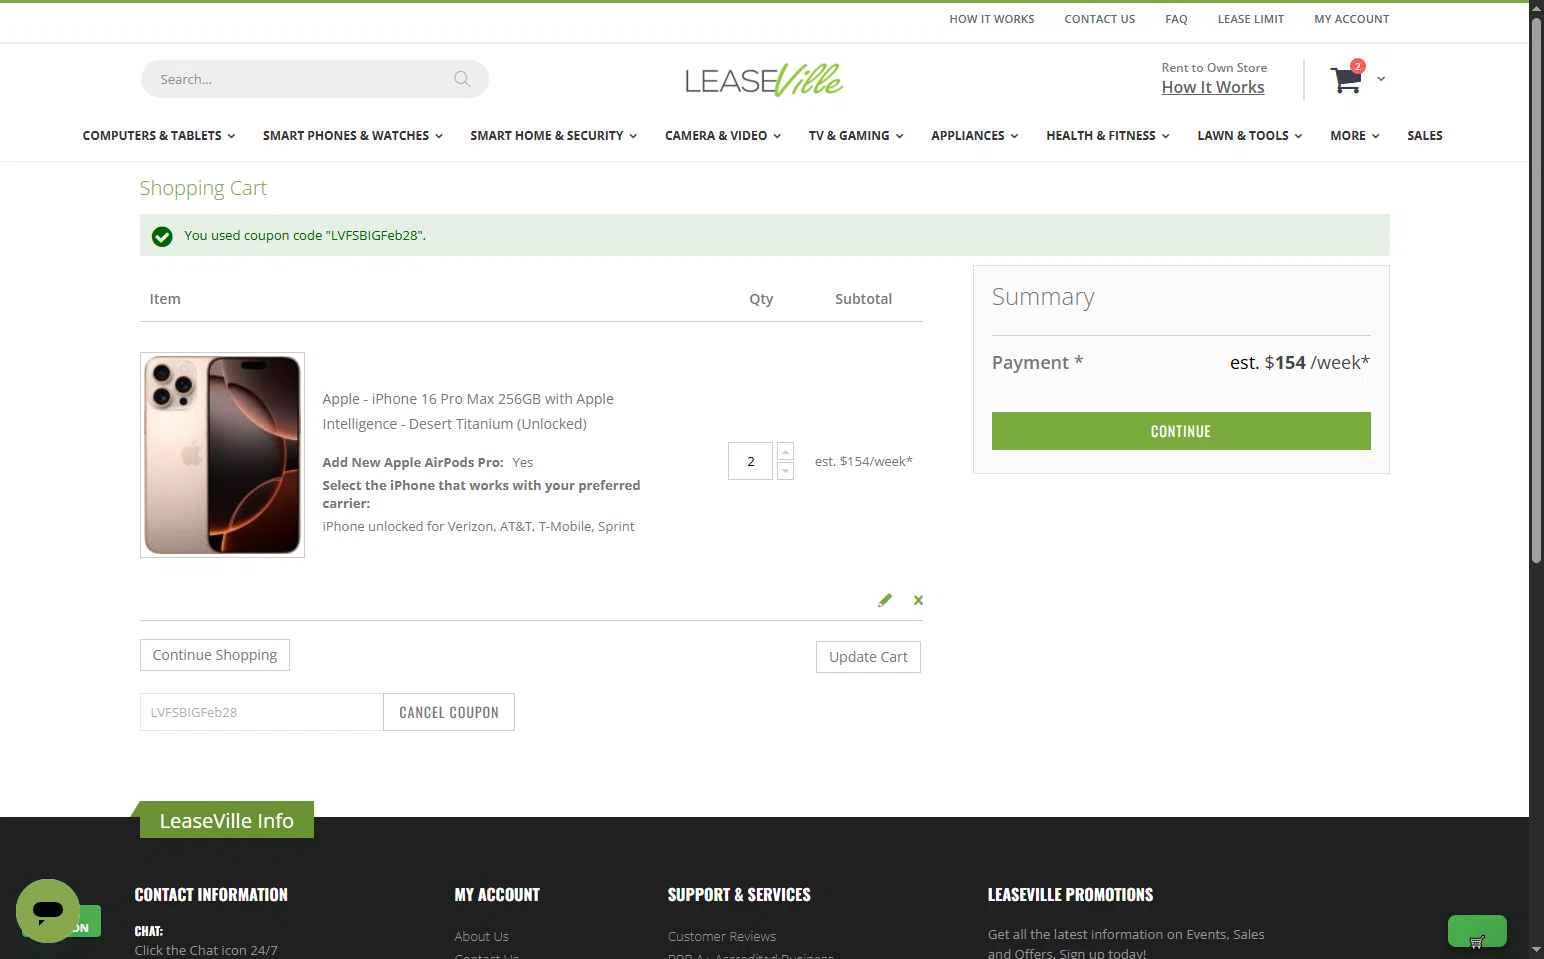Click the Shopping Cart heading
This screenshot has width=1544, height=959.
click(x=203, y=188)
